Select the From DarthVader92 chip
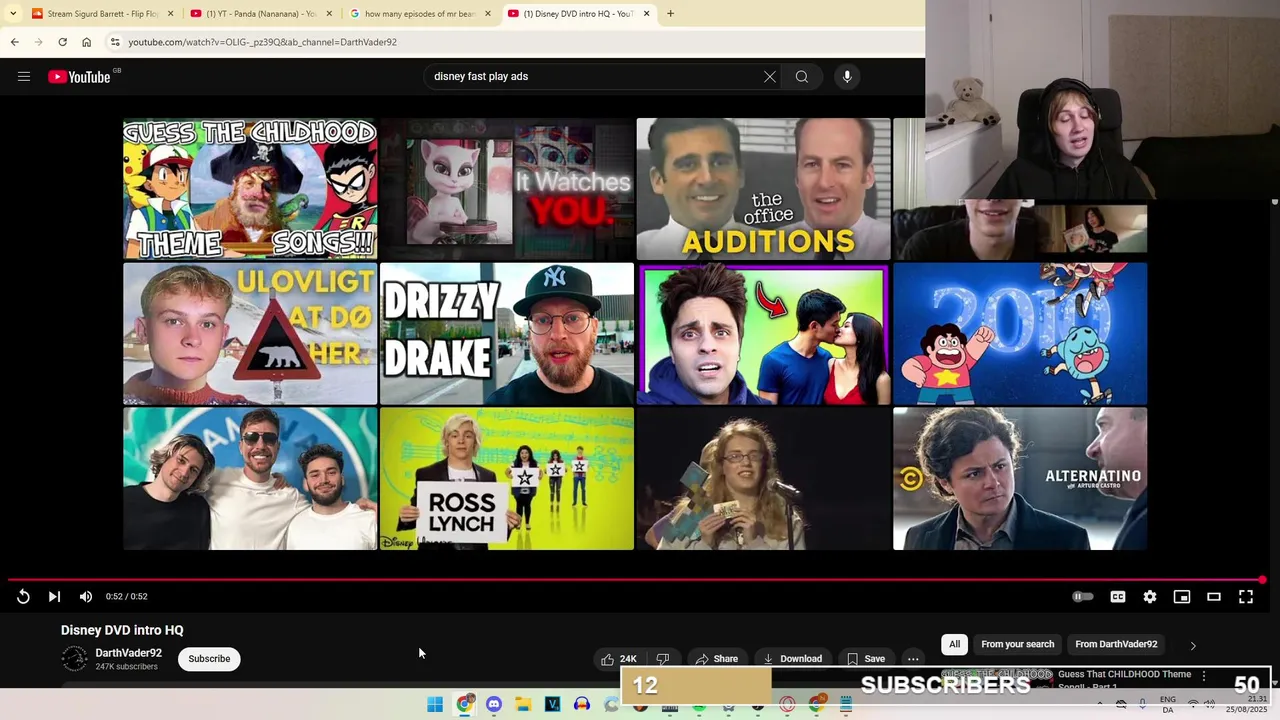The width and height of the screenshot is (1280, 720). 1116,645
